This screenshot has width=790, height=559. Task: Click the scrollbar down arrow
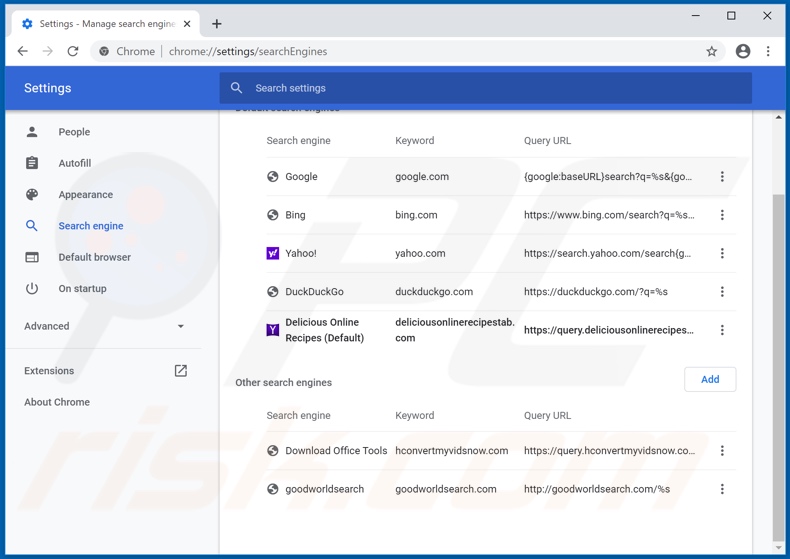(779, 547)
